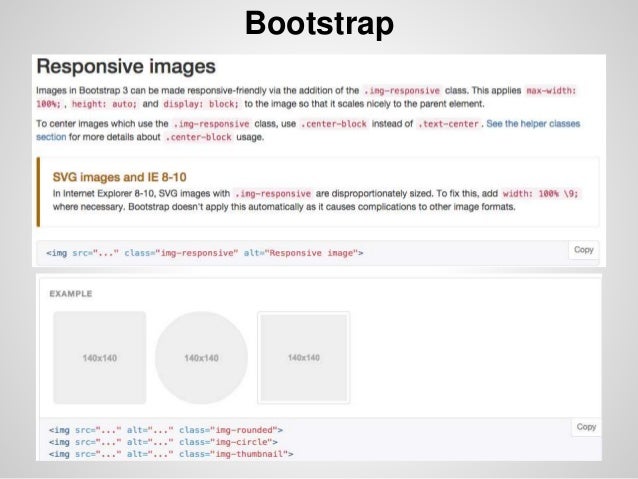Click the 'height: auto;' inline code

pyautogui.click(x=105, y=104)
